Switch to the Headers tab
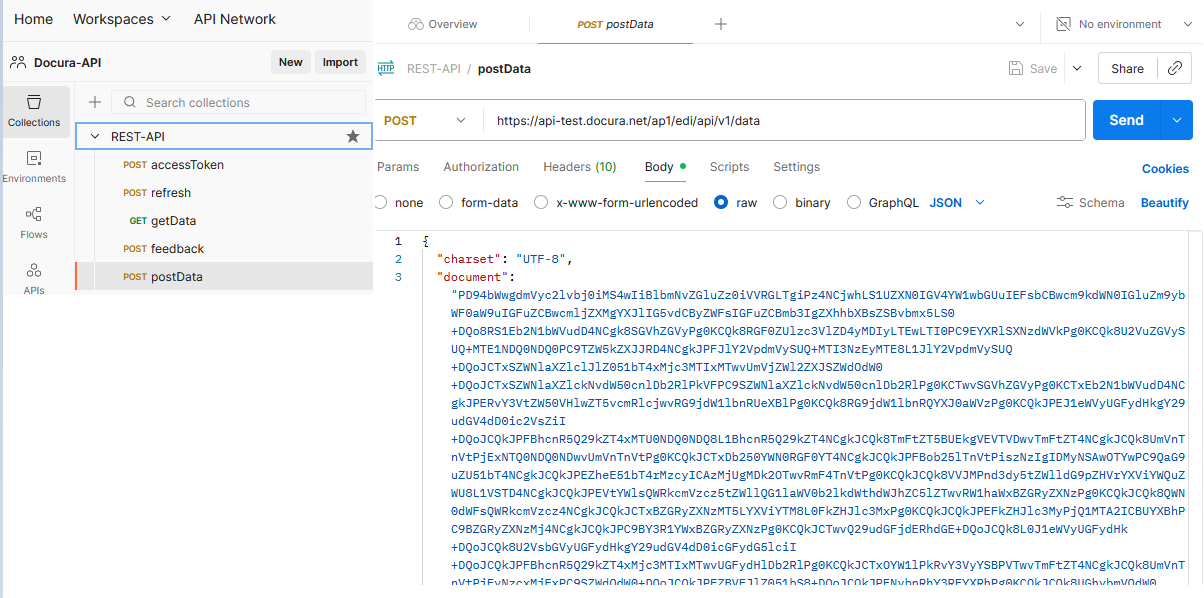Screen dimensions: 1204x598 pyautogui.click(x=579, y=167)
